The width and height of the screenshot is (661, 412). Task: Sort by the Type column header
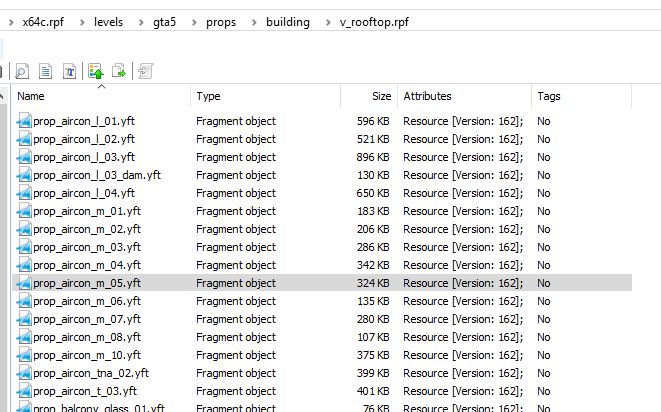click(x=265, y=96)
